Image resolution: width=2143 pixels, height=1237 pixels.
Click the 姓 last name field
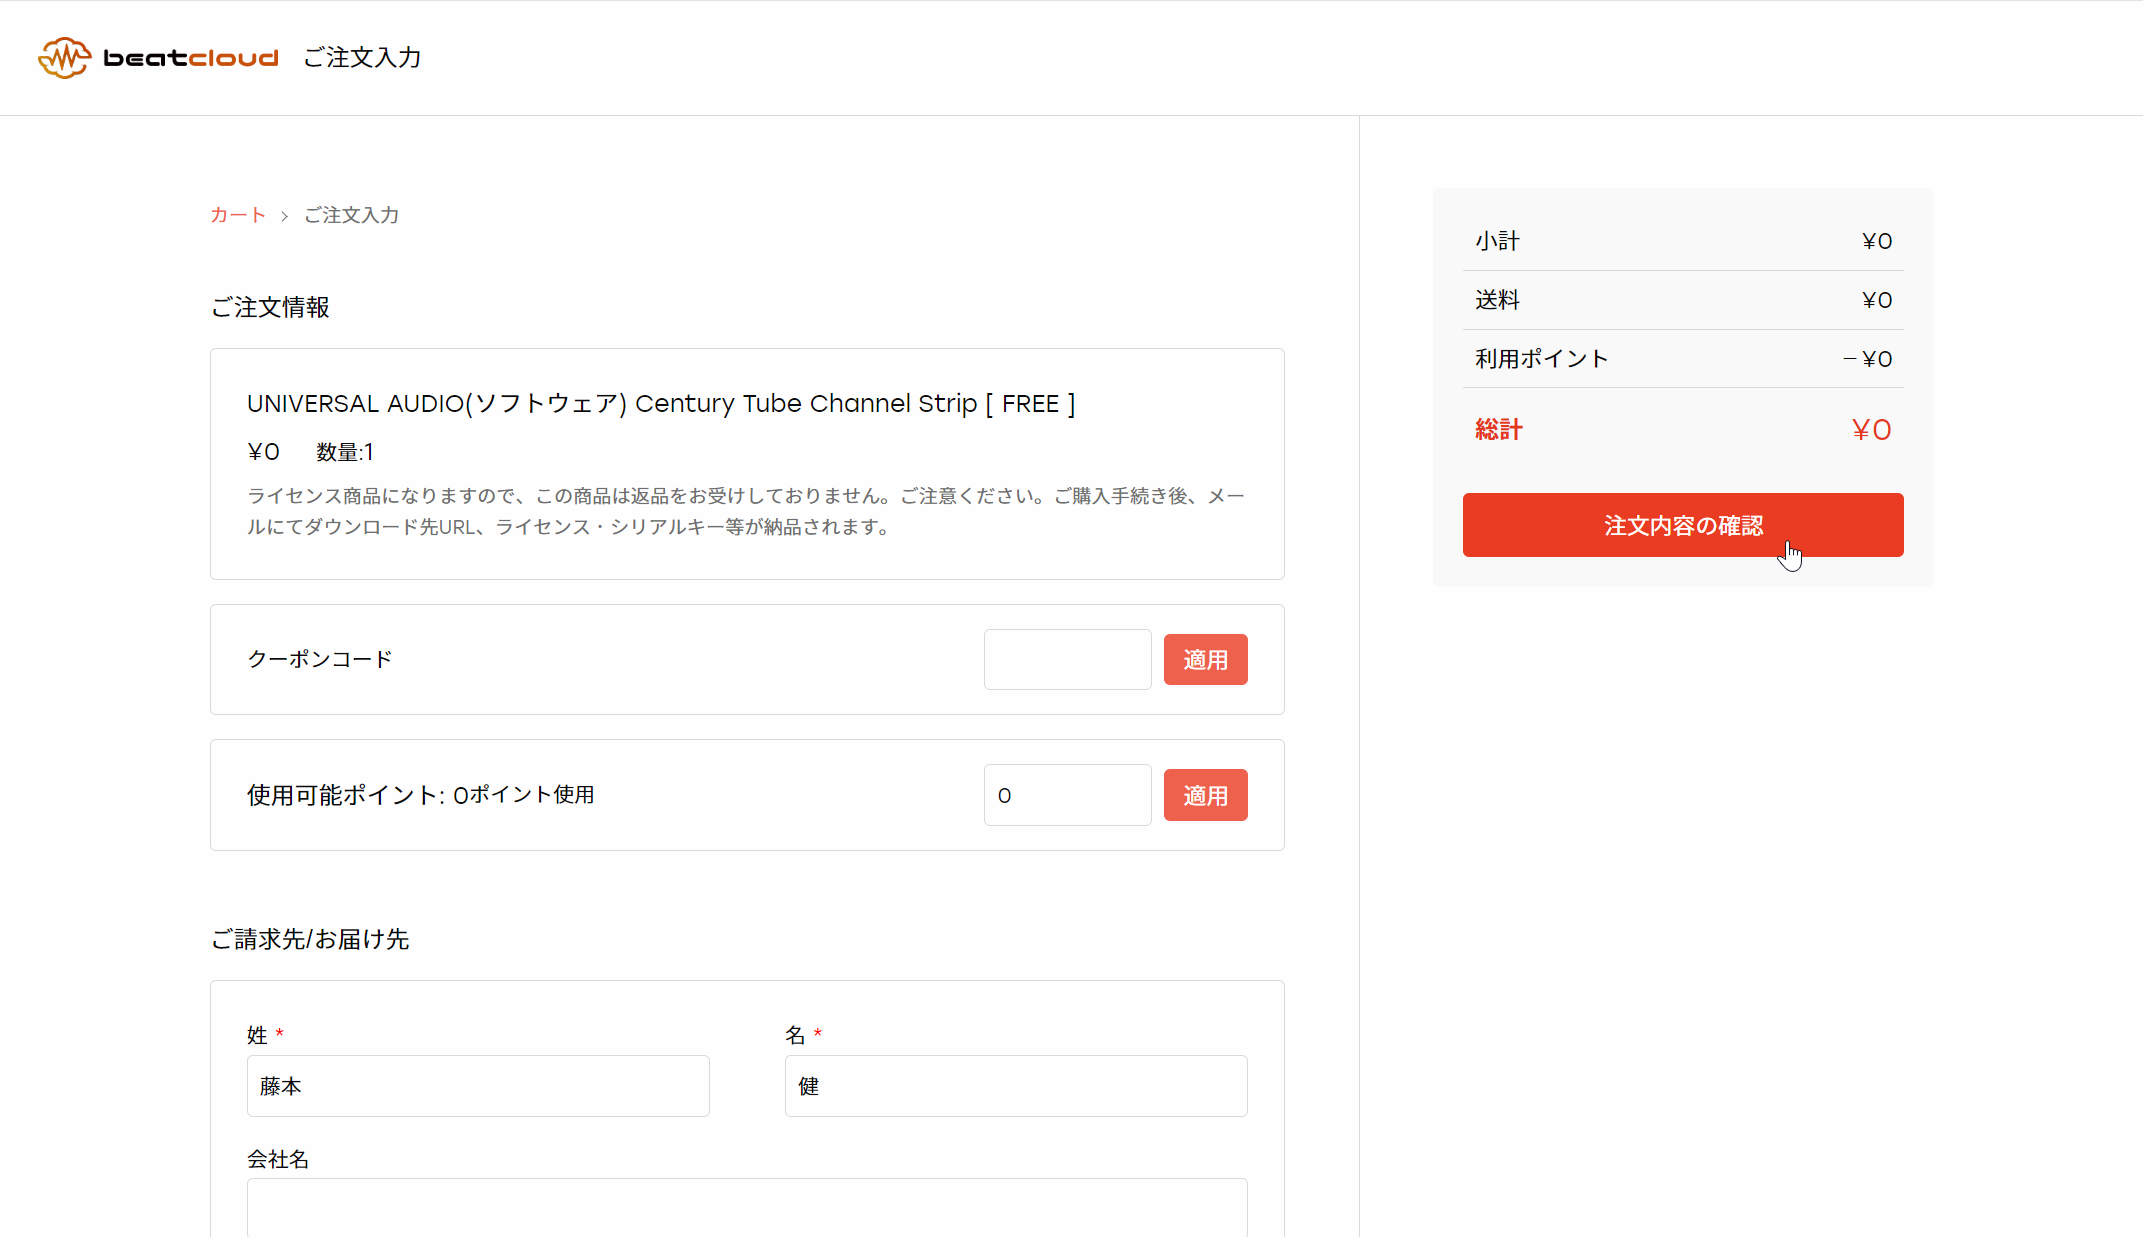pyautogui.click(x=478, y=1086)
